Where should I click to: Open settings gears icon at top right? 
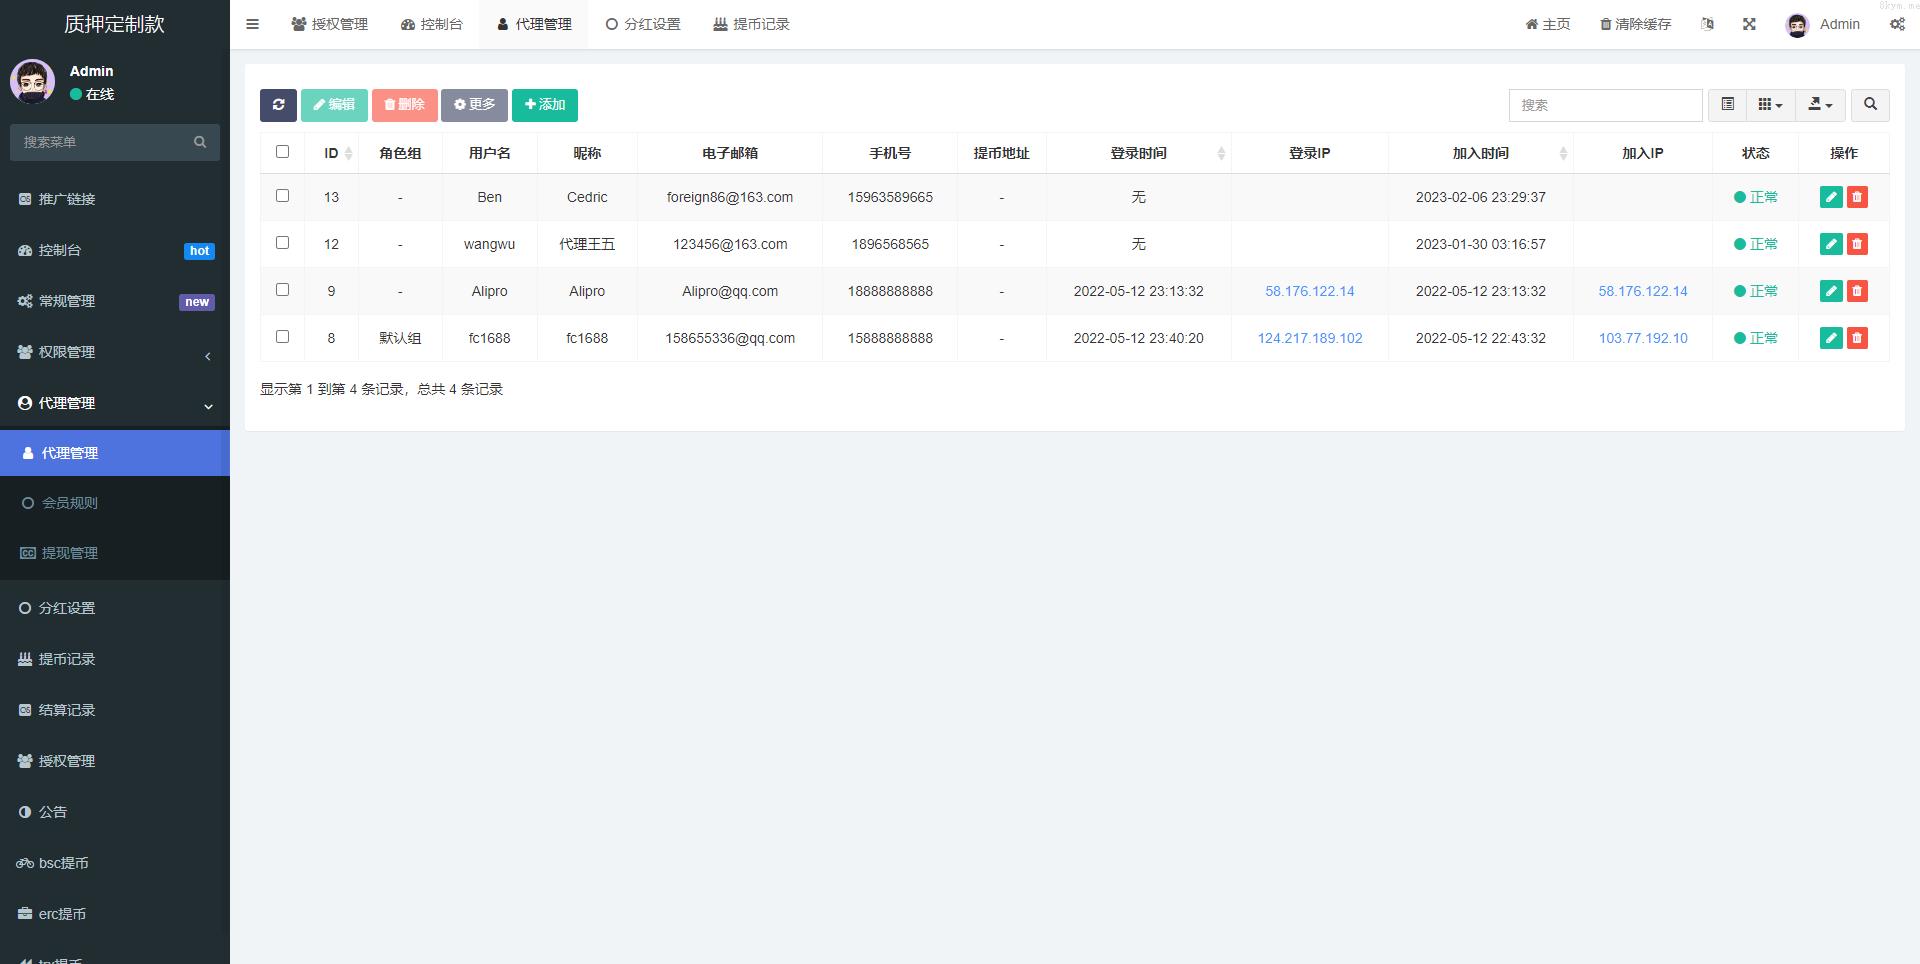(1897, 24)
